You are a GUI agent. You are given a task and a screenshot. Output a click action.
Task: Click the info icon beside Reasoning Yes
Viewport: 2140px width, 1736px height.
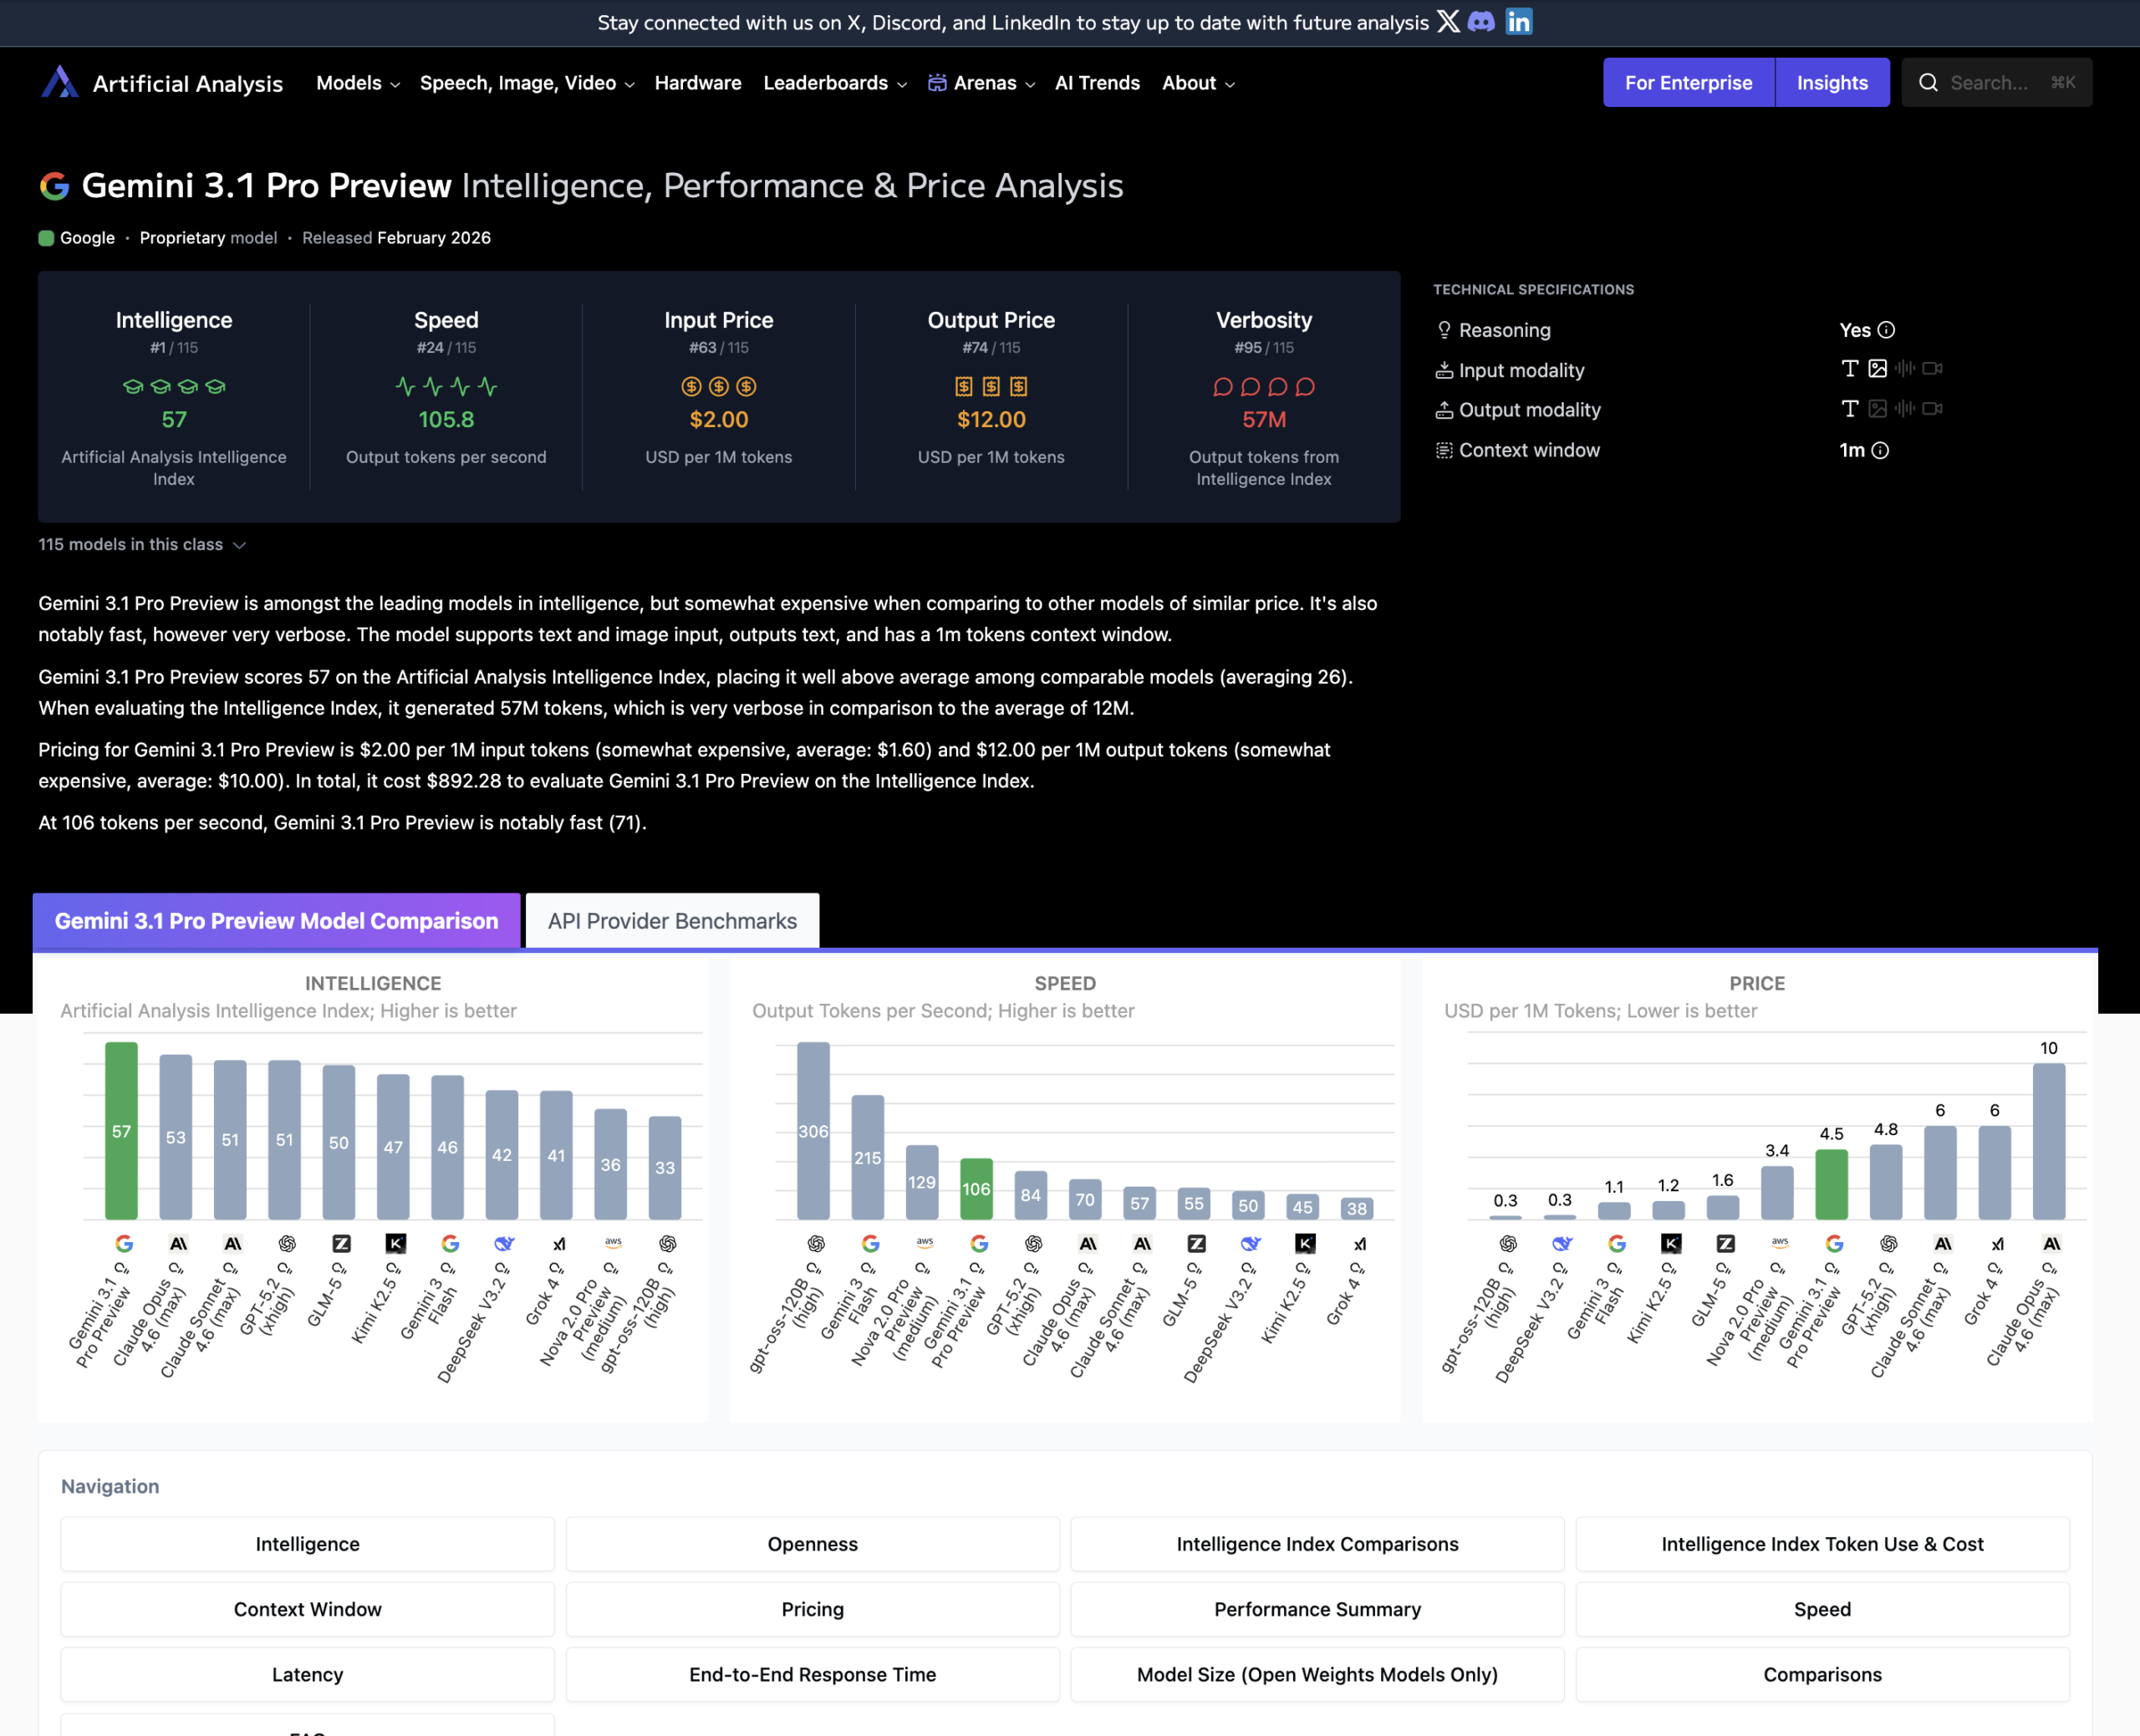[1886, 330]
